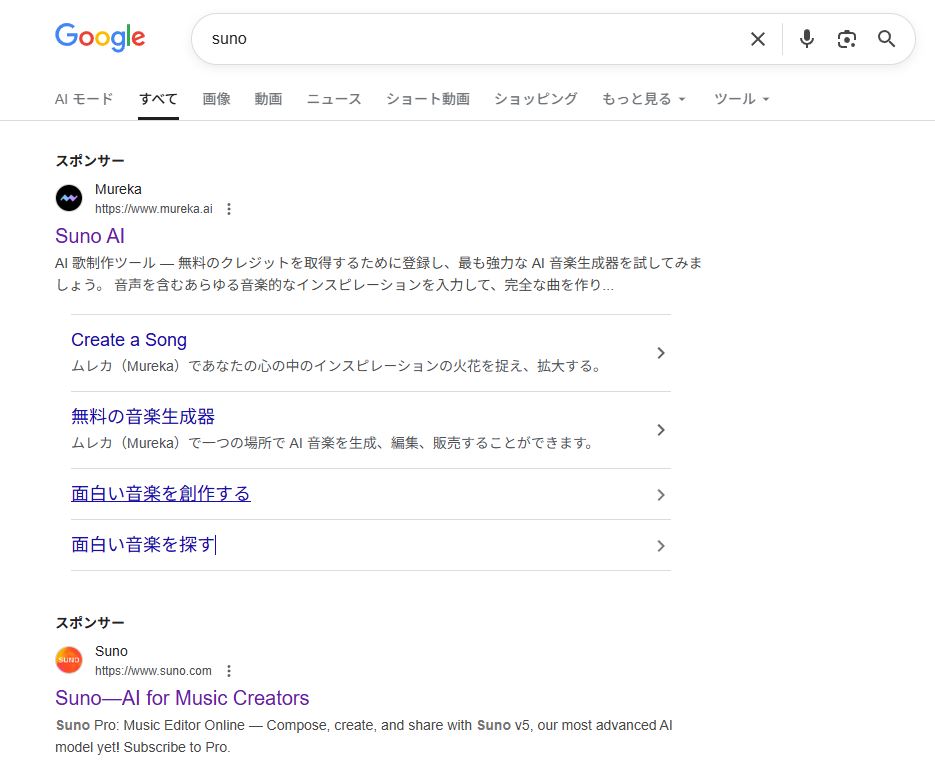Click chevron beside 面白い音楽を探す

(x=660, y=546)
